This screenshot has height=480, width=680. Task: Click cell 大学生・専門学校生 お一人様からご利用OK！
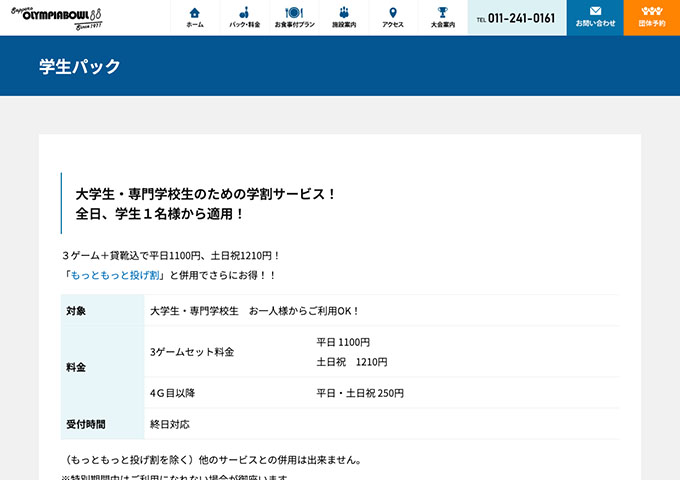(x=255, y=311)
